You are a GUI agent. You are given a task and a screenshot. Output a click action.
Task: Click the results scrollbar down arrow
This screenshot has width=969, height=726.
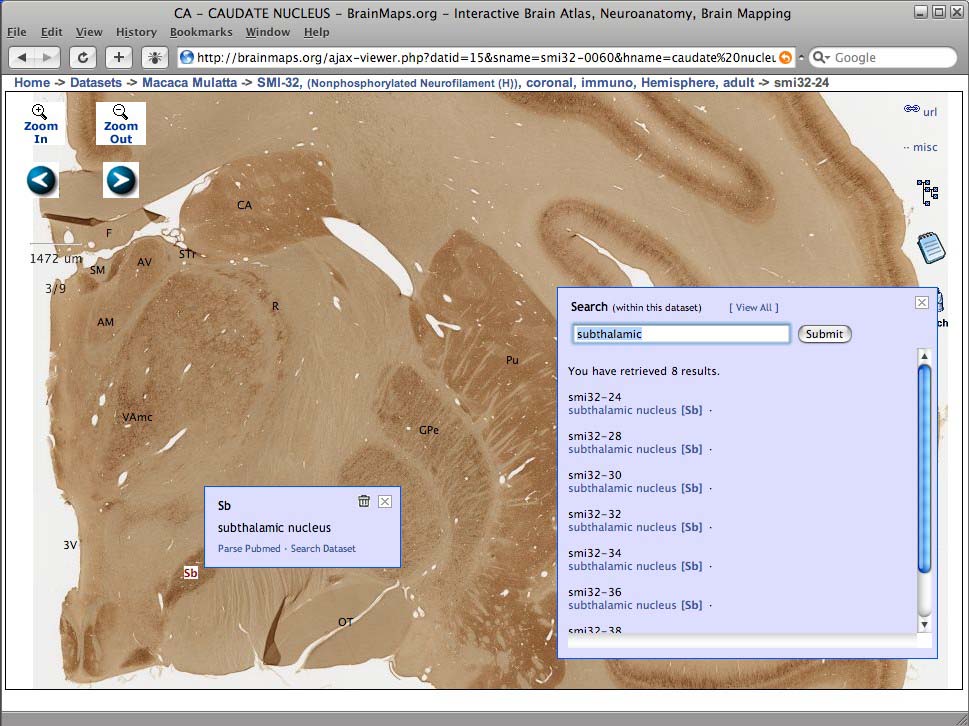click(x=925, y=625)
